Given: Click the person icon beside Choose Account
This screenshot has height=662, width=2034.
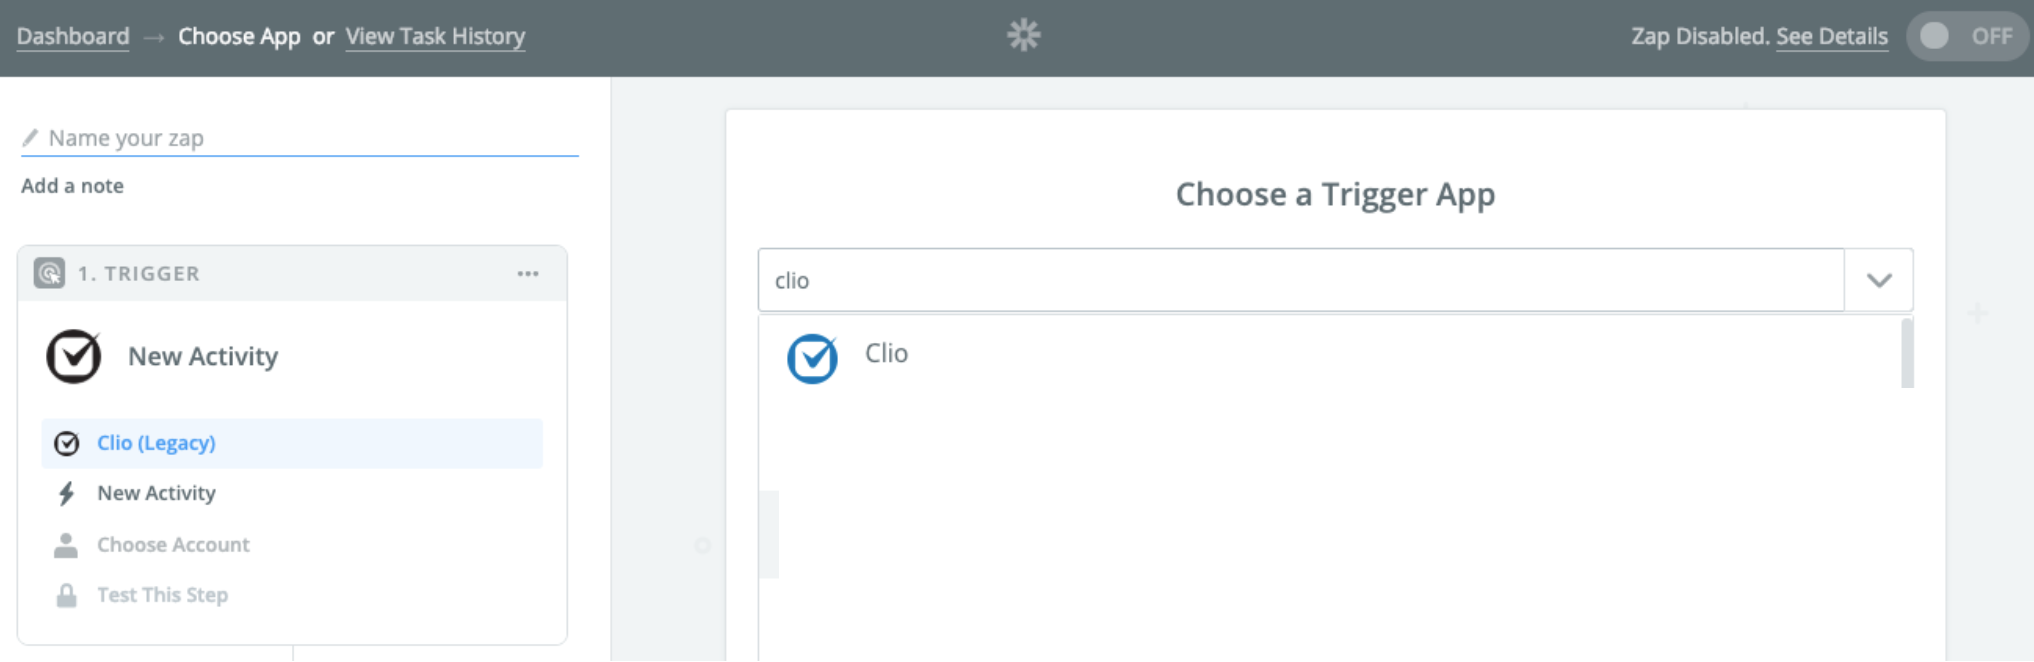Looking at the screenshot, I should click(x=66, y=545).
